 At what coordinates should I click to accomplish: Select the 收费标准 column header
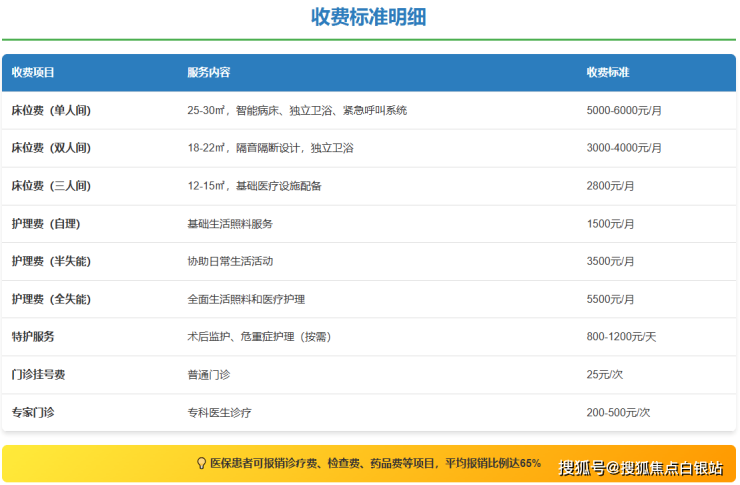[608, 73]
